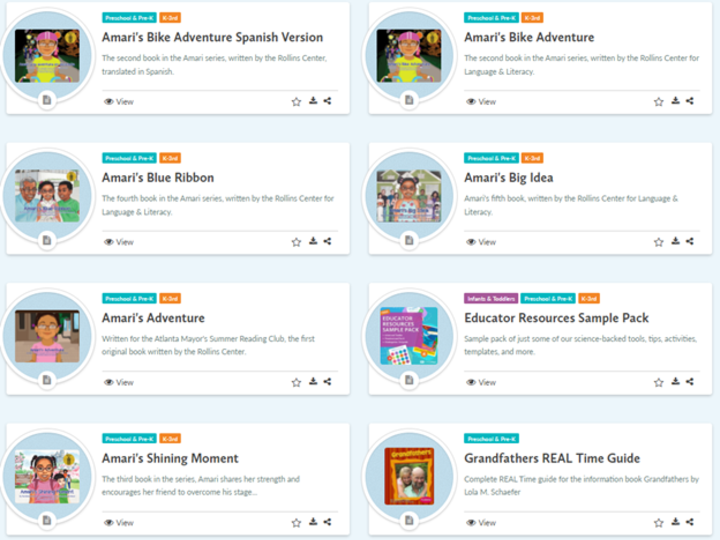Image resolution: width=720 pixels, height=540 pixels.
Task: Download Amari's Bike Adventure Spanish Version
Action: point(313,101)
